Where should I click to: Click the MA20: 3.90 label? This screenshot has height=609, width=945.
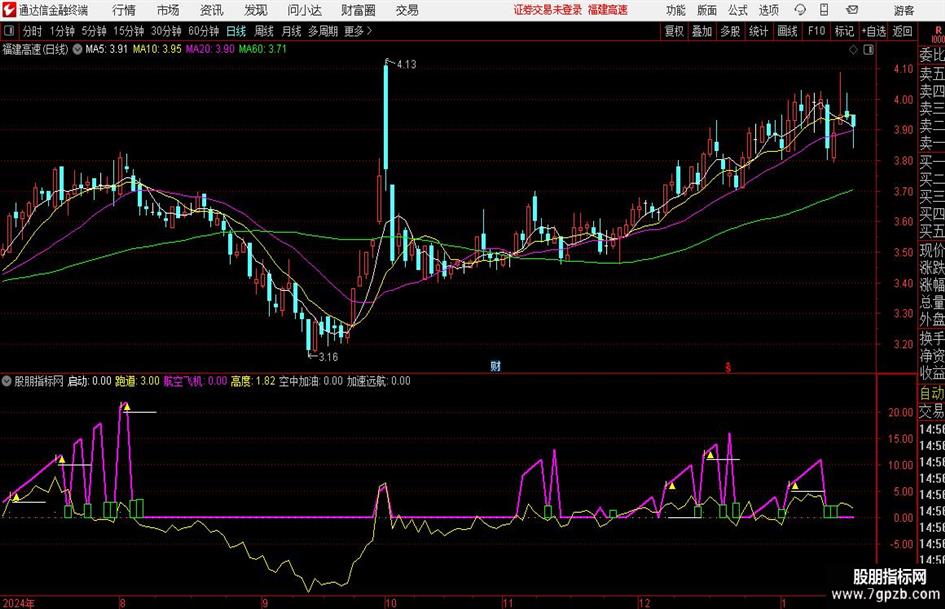pyautogui.click(x=210, y=49)
